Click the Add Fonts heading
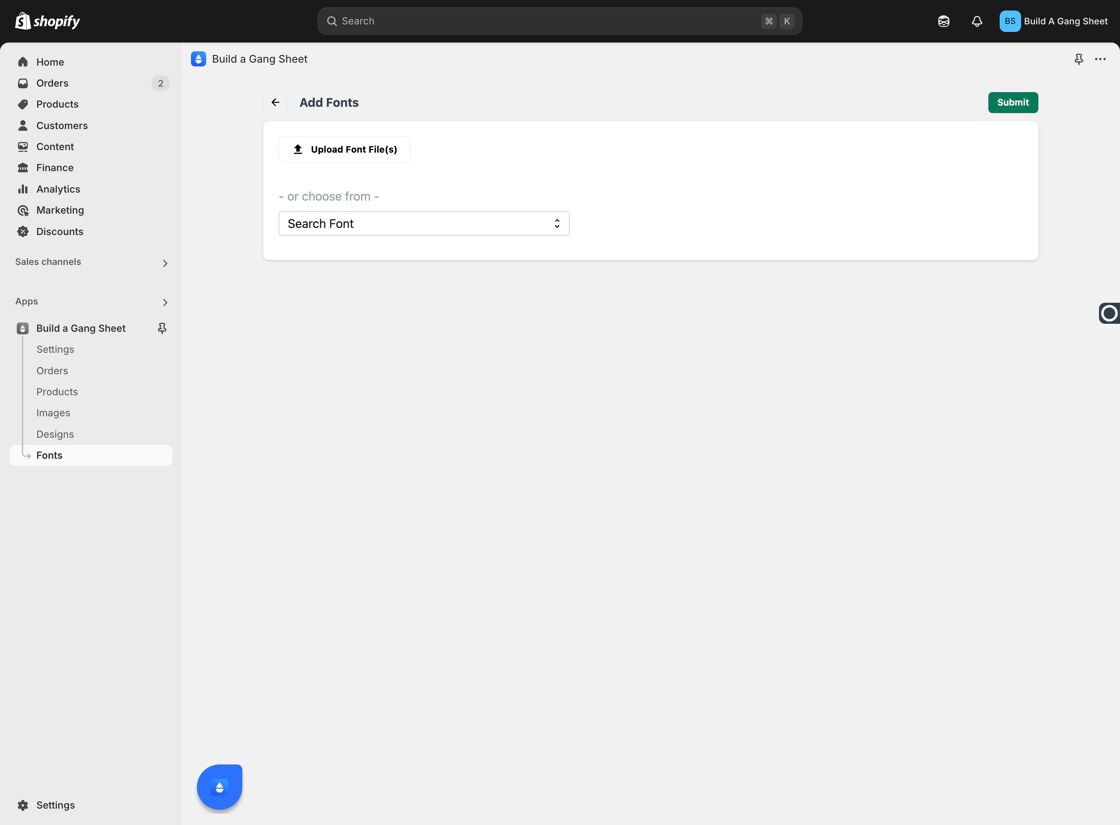The image size is (1120, 825). [329, 103]
